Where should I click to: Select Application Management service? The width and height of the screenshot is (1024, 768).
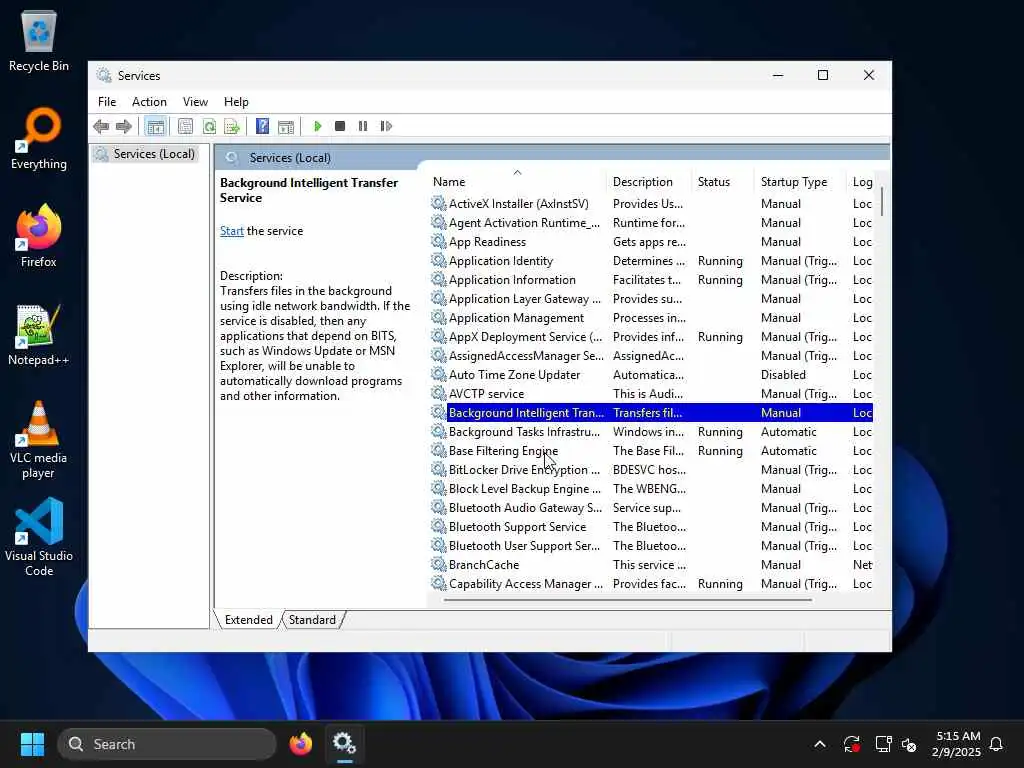(651, 318)
